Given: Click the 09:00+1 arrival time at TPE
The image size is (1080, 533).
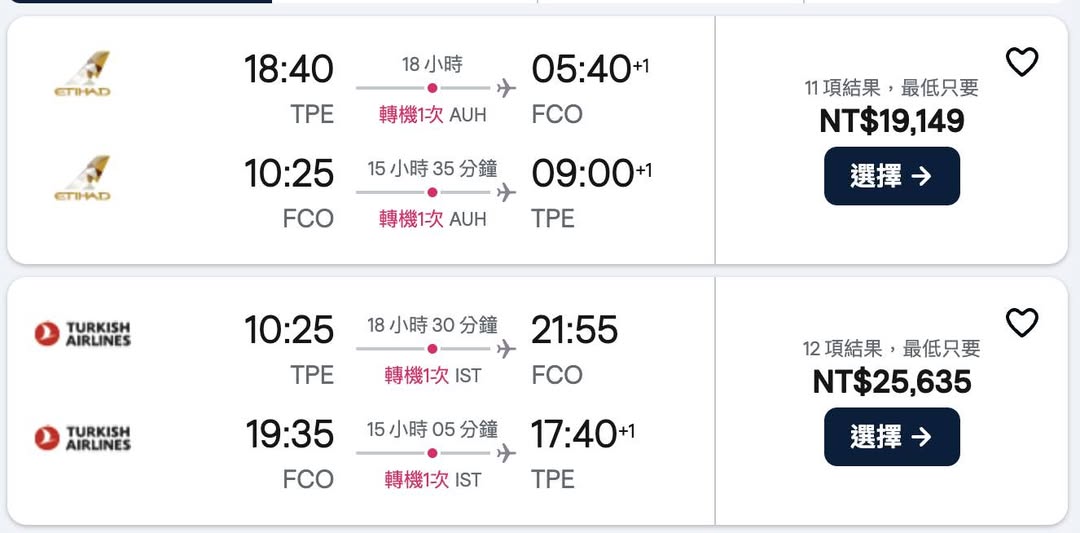Looking at the screenshot, I should pyautogui.click(x=590, y=173).
